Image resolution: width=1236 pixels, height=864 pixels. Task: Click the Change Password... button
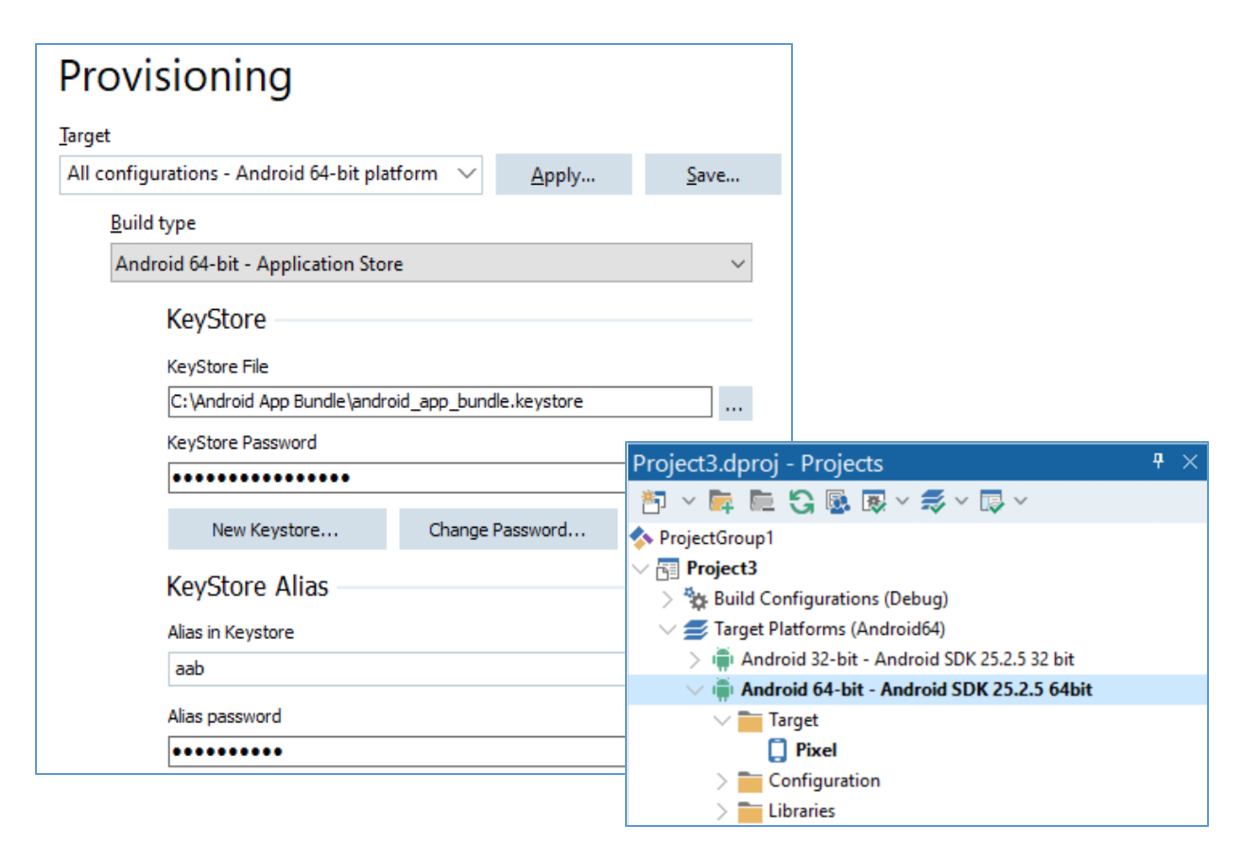[x=507, y=530]
